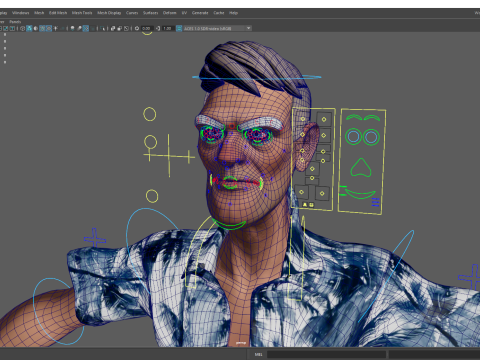
Task: Toggle the Safe Title icon
Action: pos(12,28)
